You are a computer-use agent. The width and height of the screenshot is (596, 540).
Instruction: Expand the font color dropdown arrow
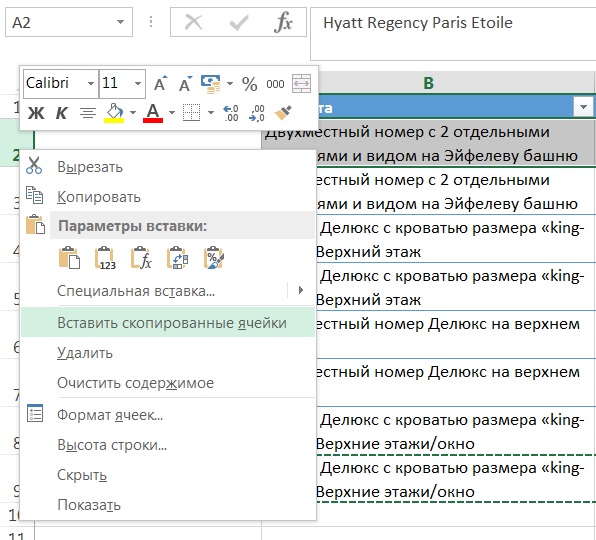click(x=172, y=113)
